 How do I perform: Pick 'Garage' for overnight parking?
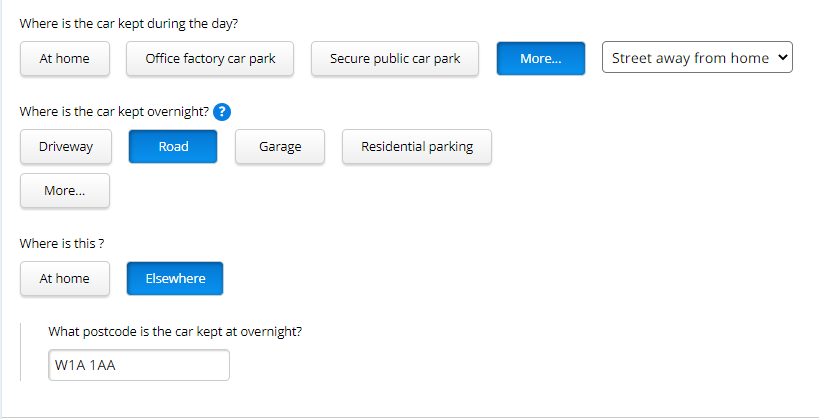(280, 147)
